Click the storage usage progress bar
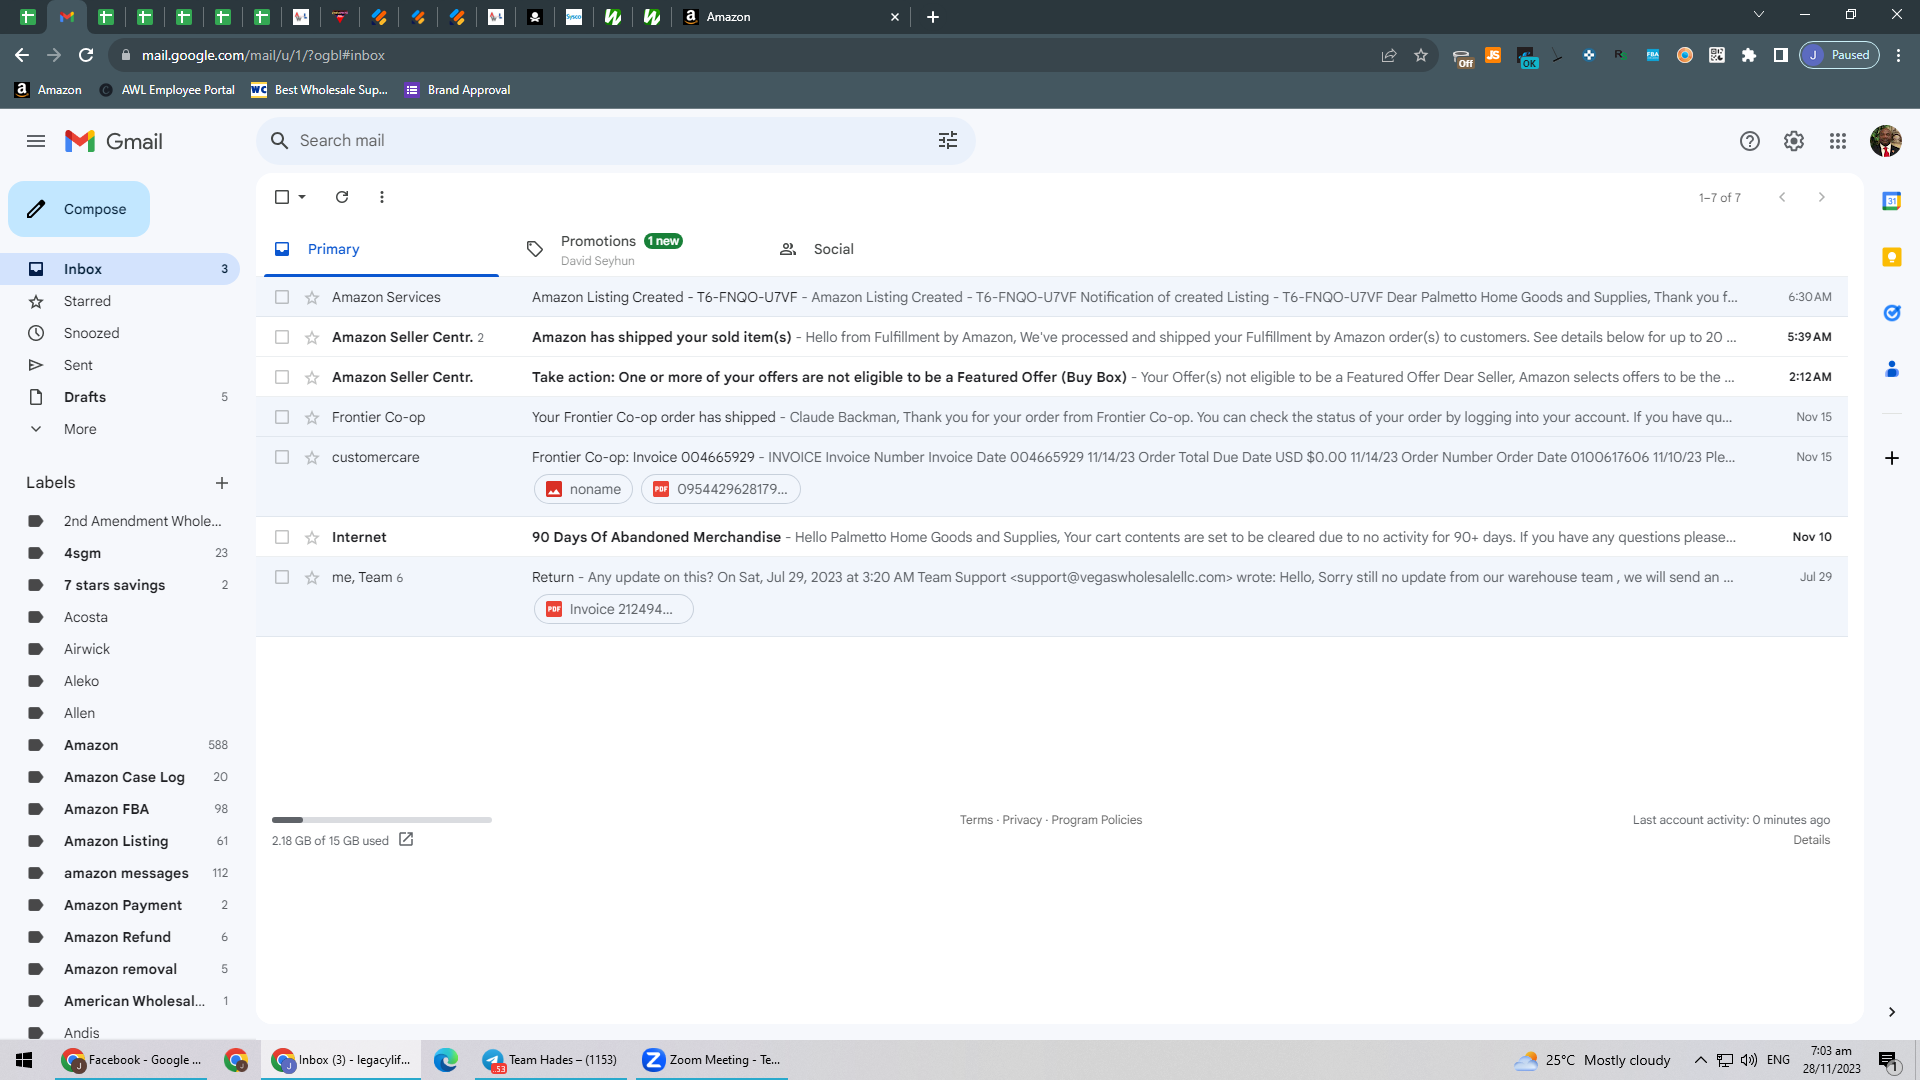 (x=382, y=820)
